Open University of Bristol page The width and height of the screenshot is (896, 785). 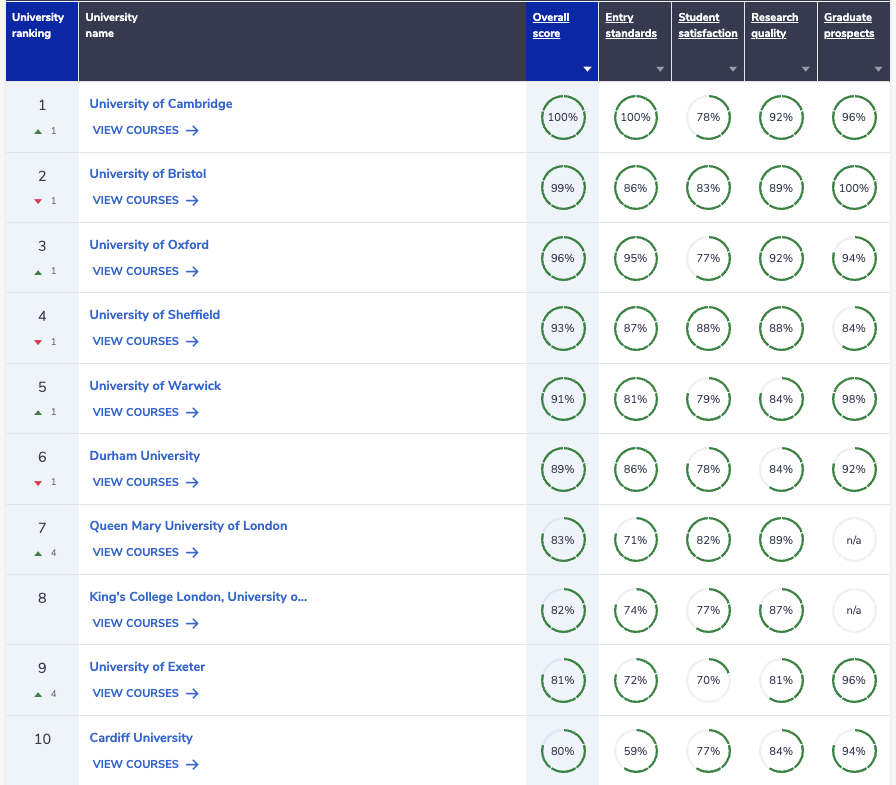(x=147, y=174)
